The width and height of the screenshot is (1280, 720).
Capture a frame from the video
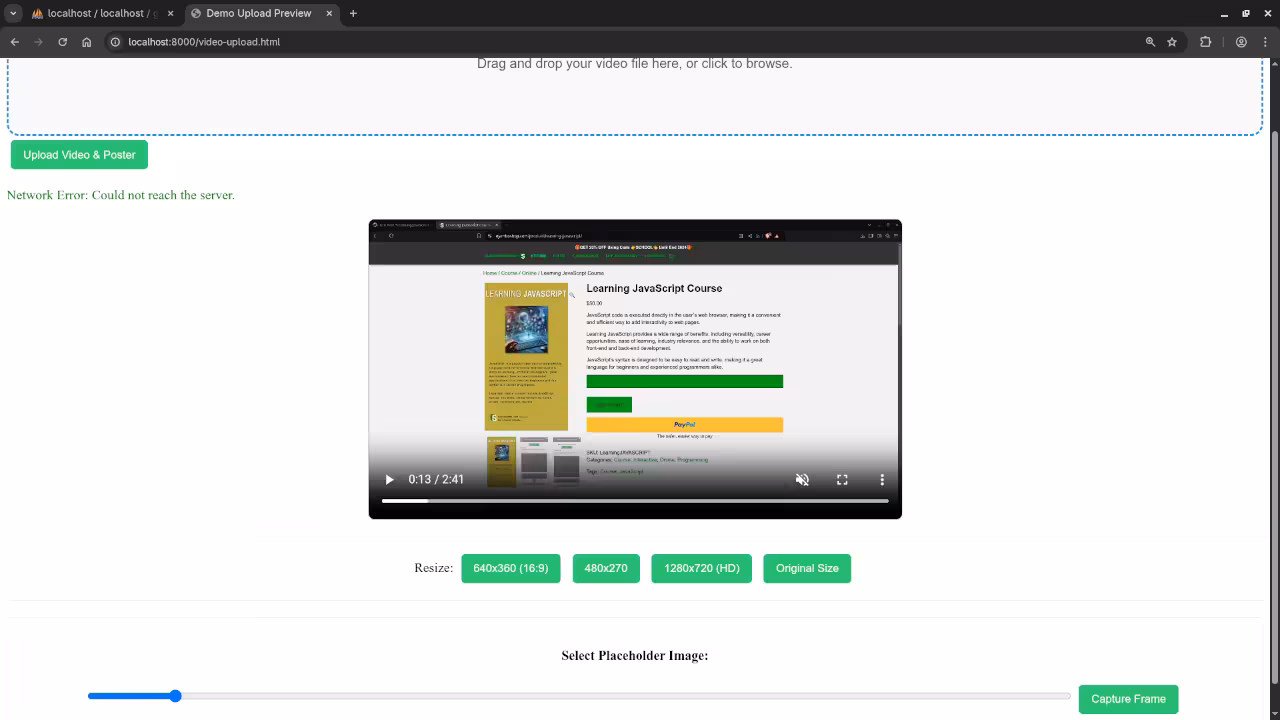[x=1128, y=699]
